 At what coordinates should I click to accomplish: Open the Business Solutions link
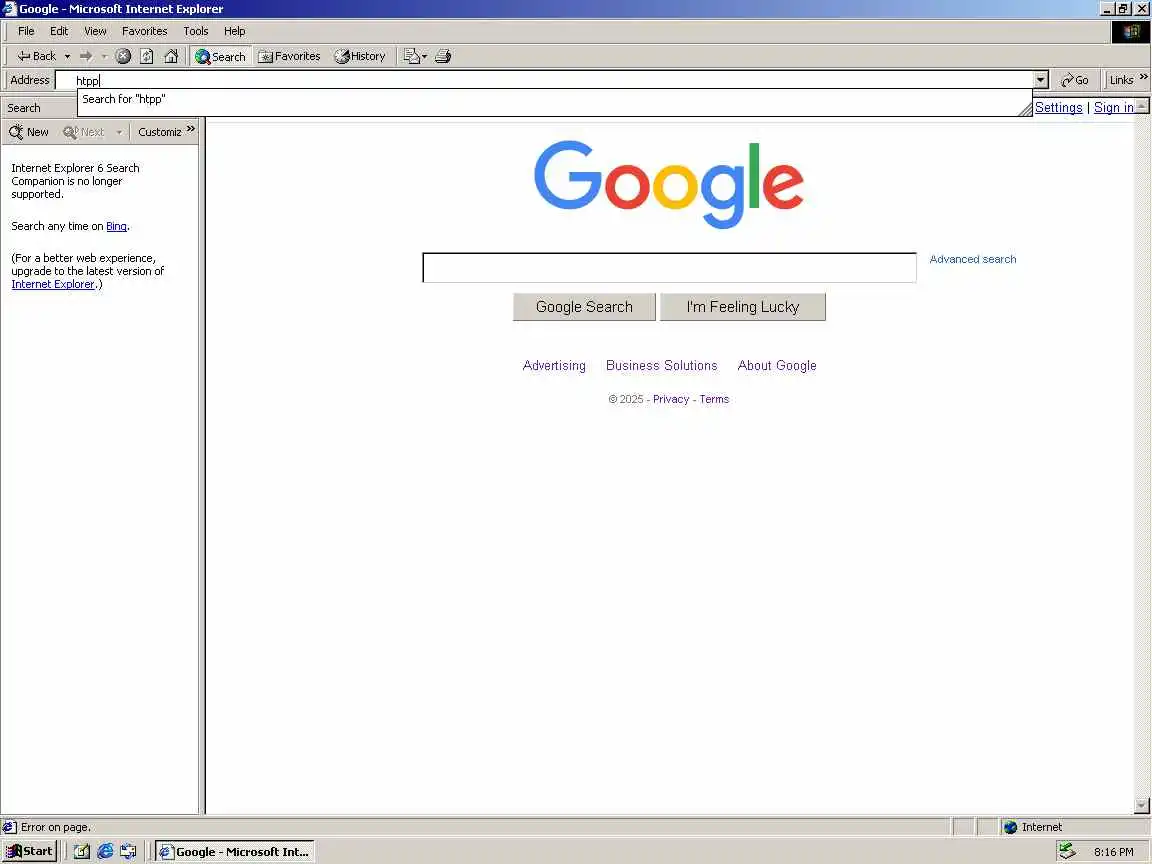pyautogui.click(x=661, y=365)
